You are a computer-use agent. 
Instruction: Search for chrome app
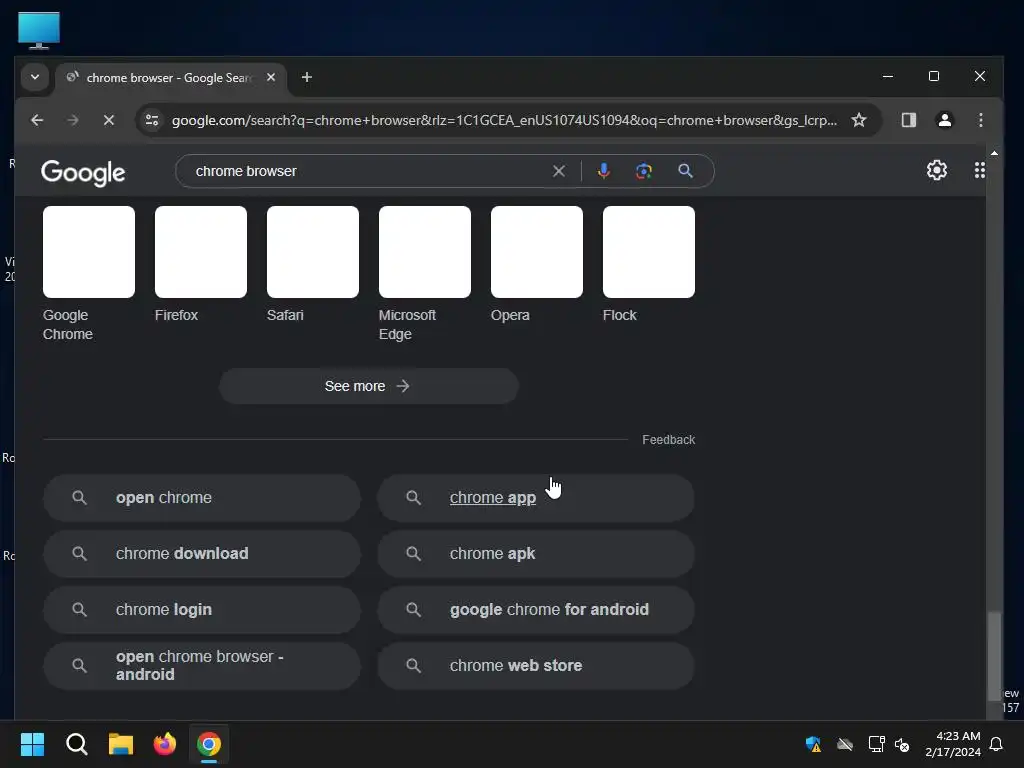(x=536, y=498)
